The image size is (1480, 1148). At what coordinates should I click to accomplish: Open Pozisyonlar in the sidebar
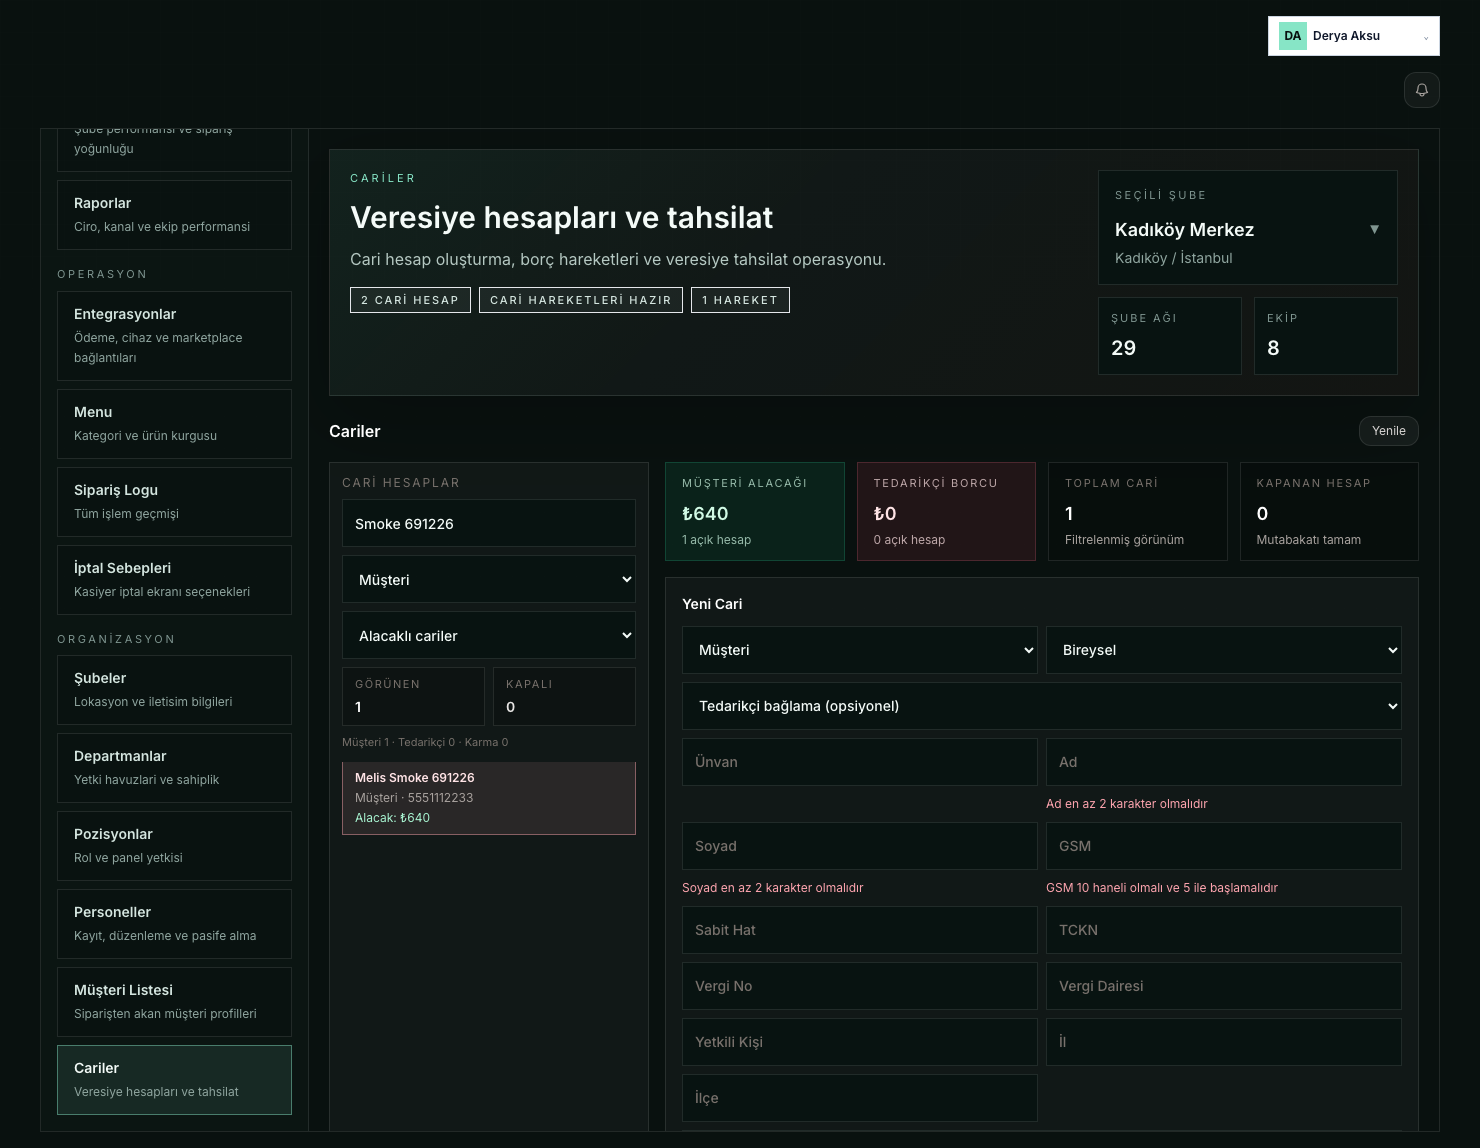click(174, 846)
